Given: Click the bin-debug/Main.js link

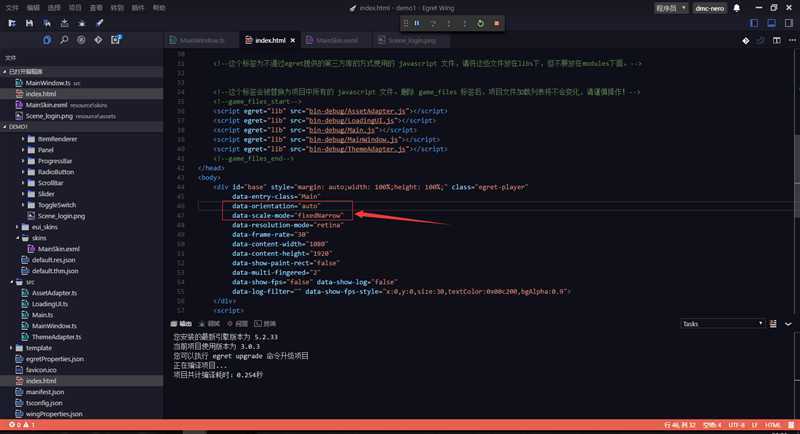Looking at the screenshot, I should point(342,130).
